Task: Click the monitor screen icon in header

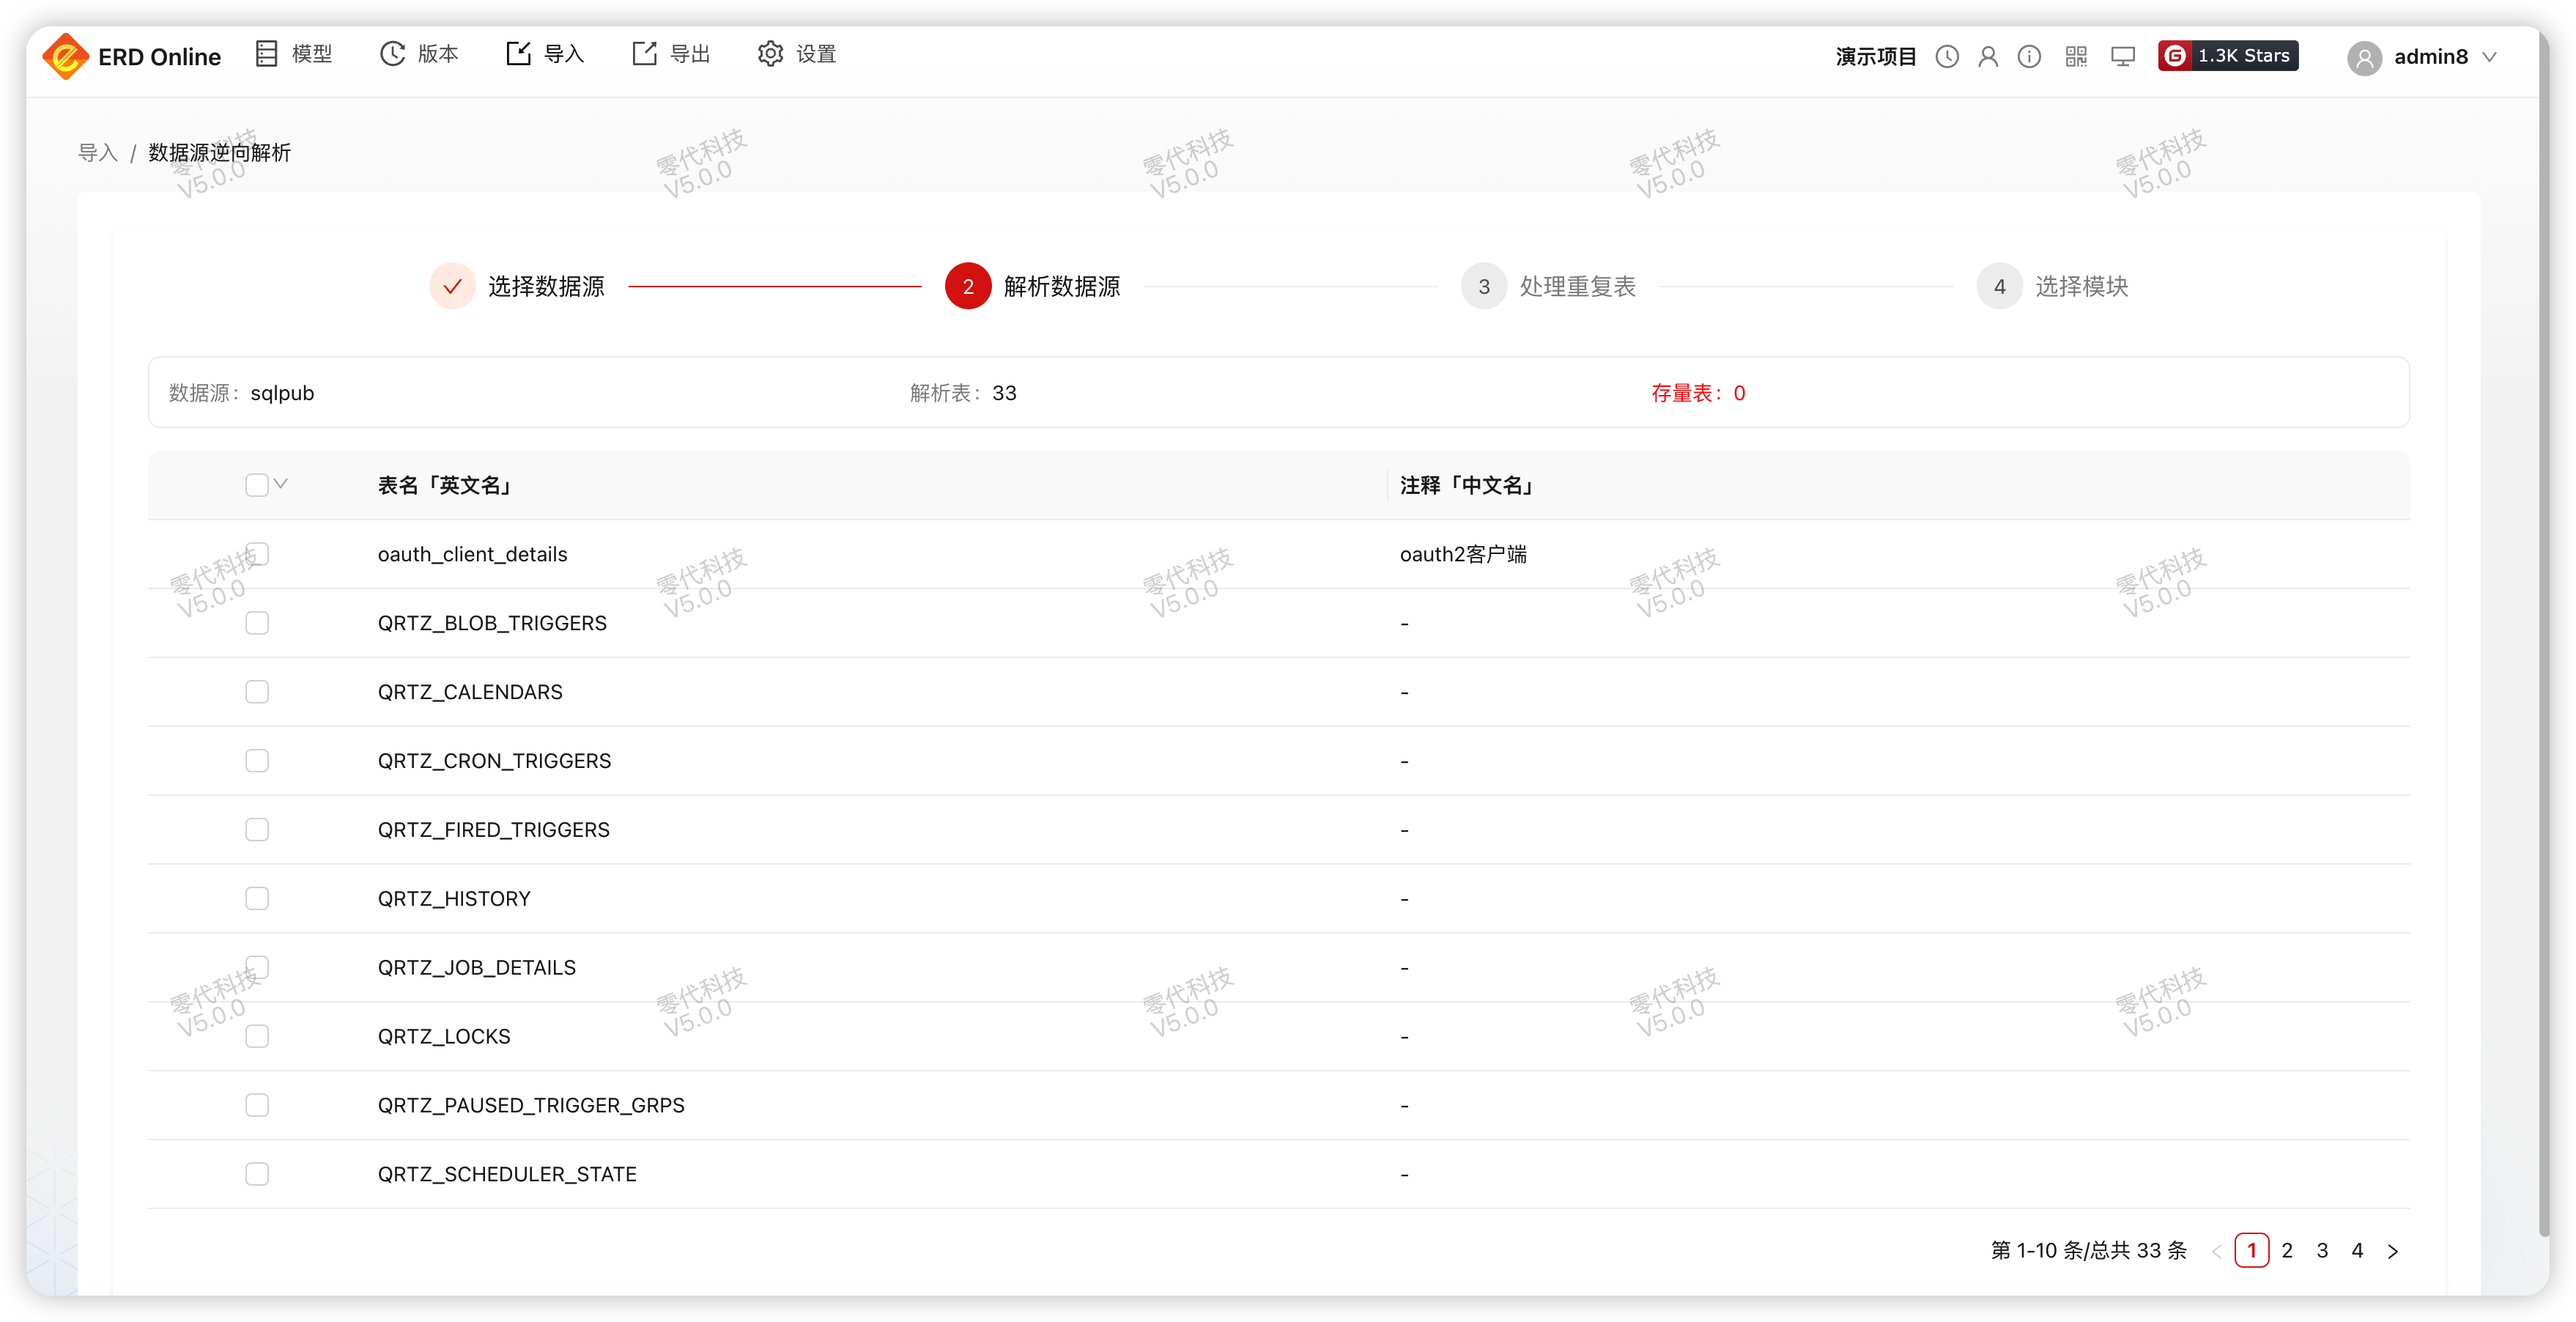Action: pyautogui.click(x=2122, y=57)
